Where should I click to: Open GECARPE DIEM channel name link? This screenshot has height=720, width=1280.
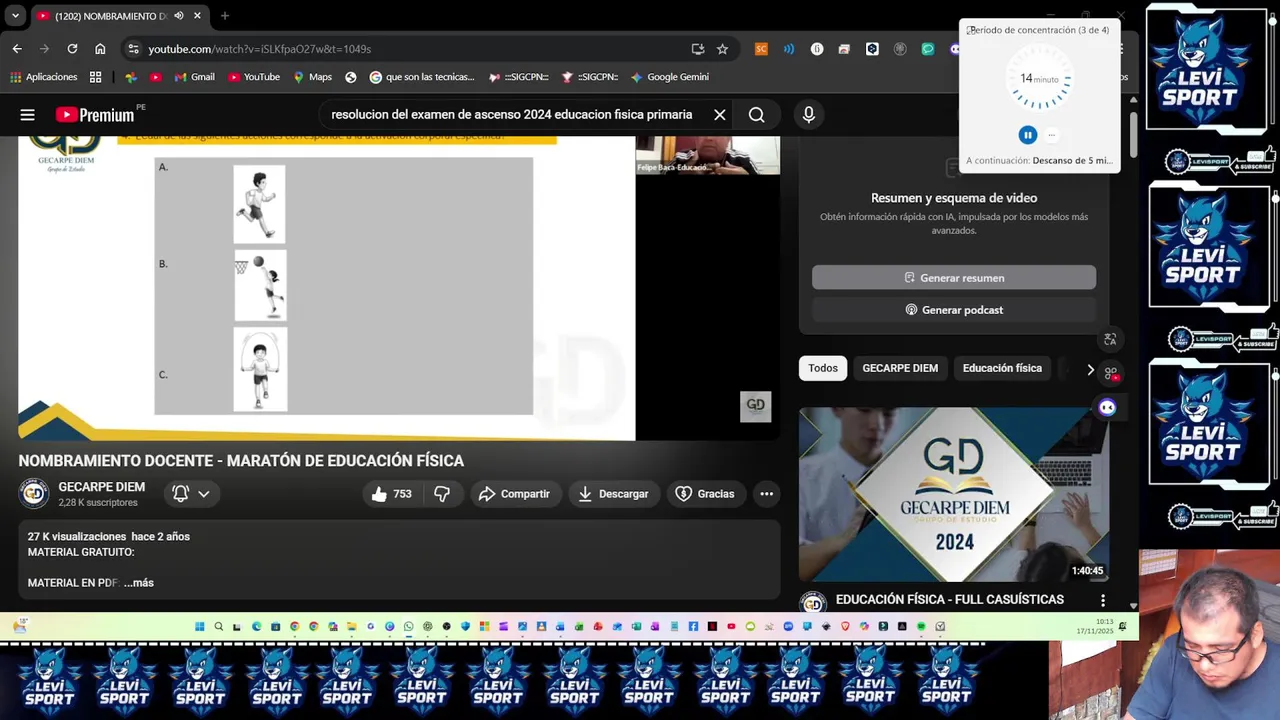coord(101,487)
